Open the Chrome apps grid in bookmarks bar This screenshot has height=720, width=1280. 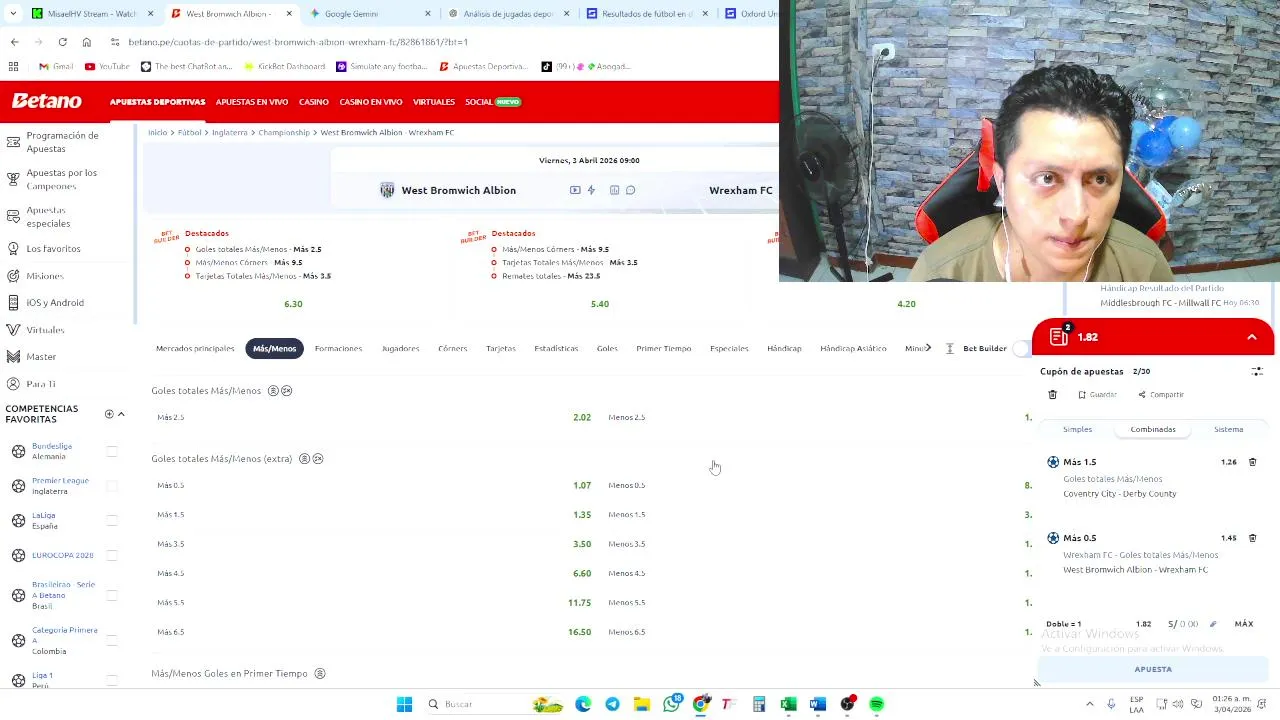coord(13,66)
